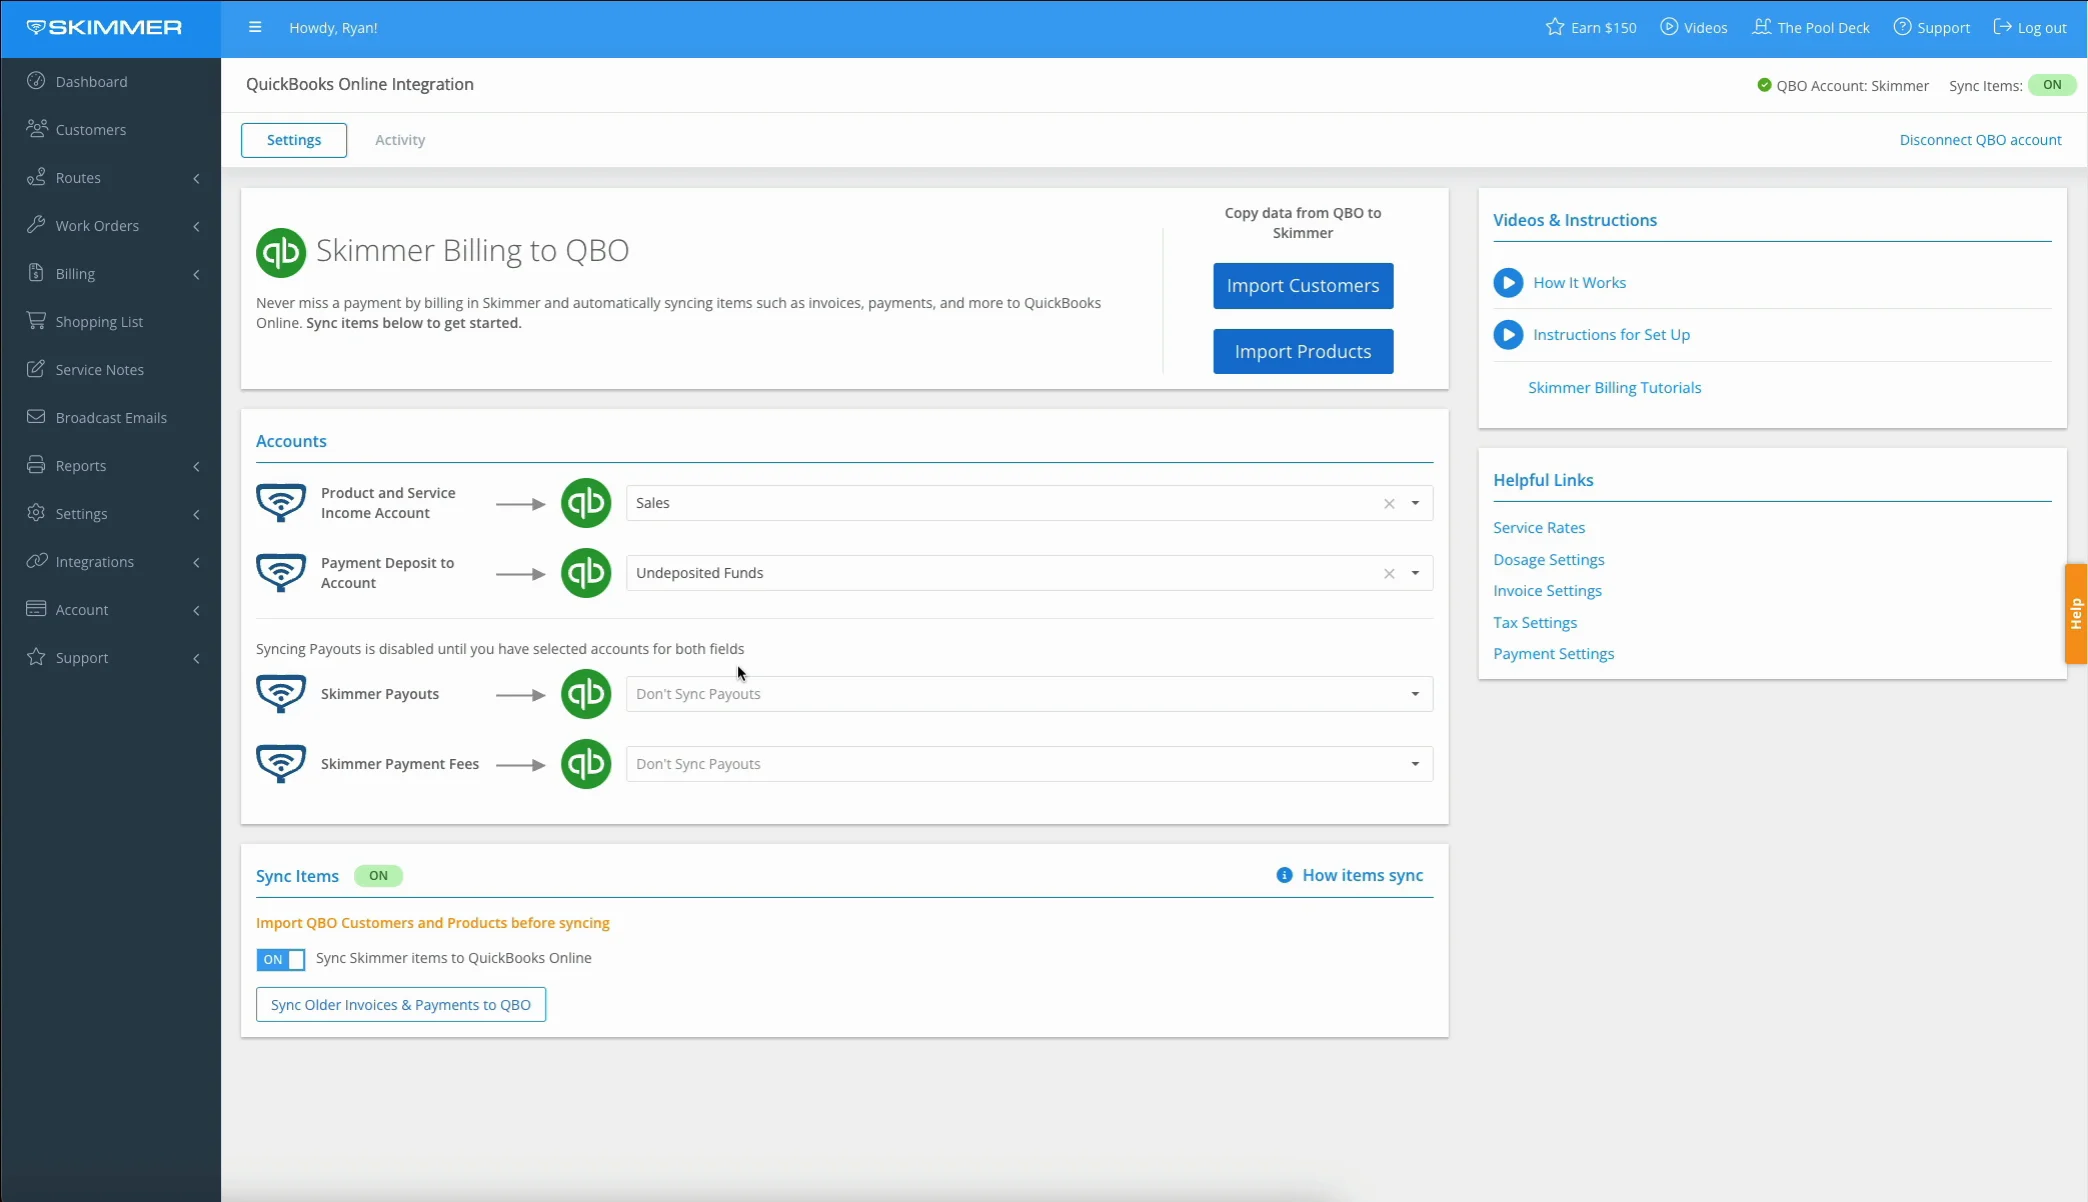Expand the Work Orders submenu chevron
2088x1202 pixels.
click(x=197, y=226)
